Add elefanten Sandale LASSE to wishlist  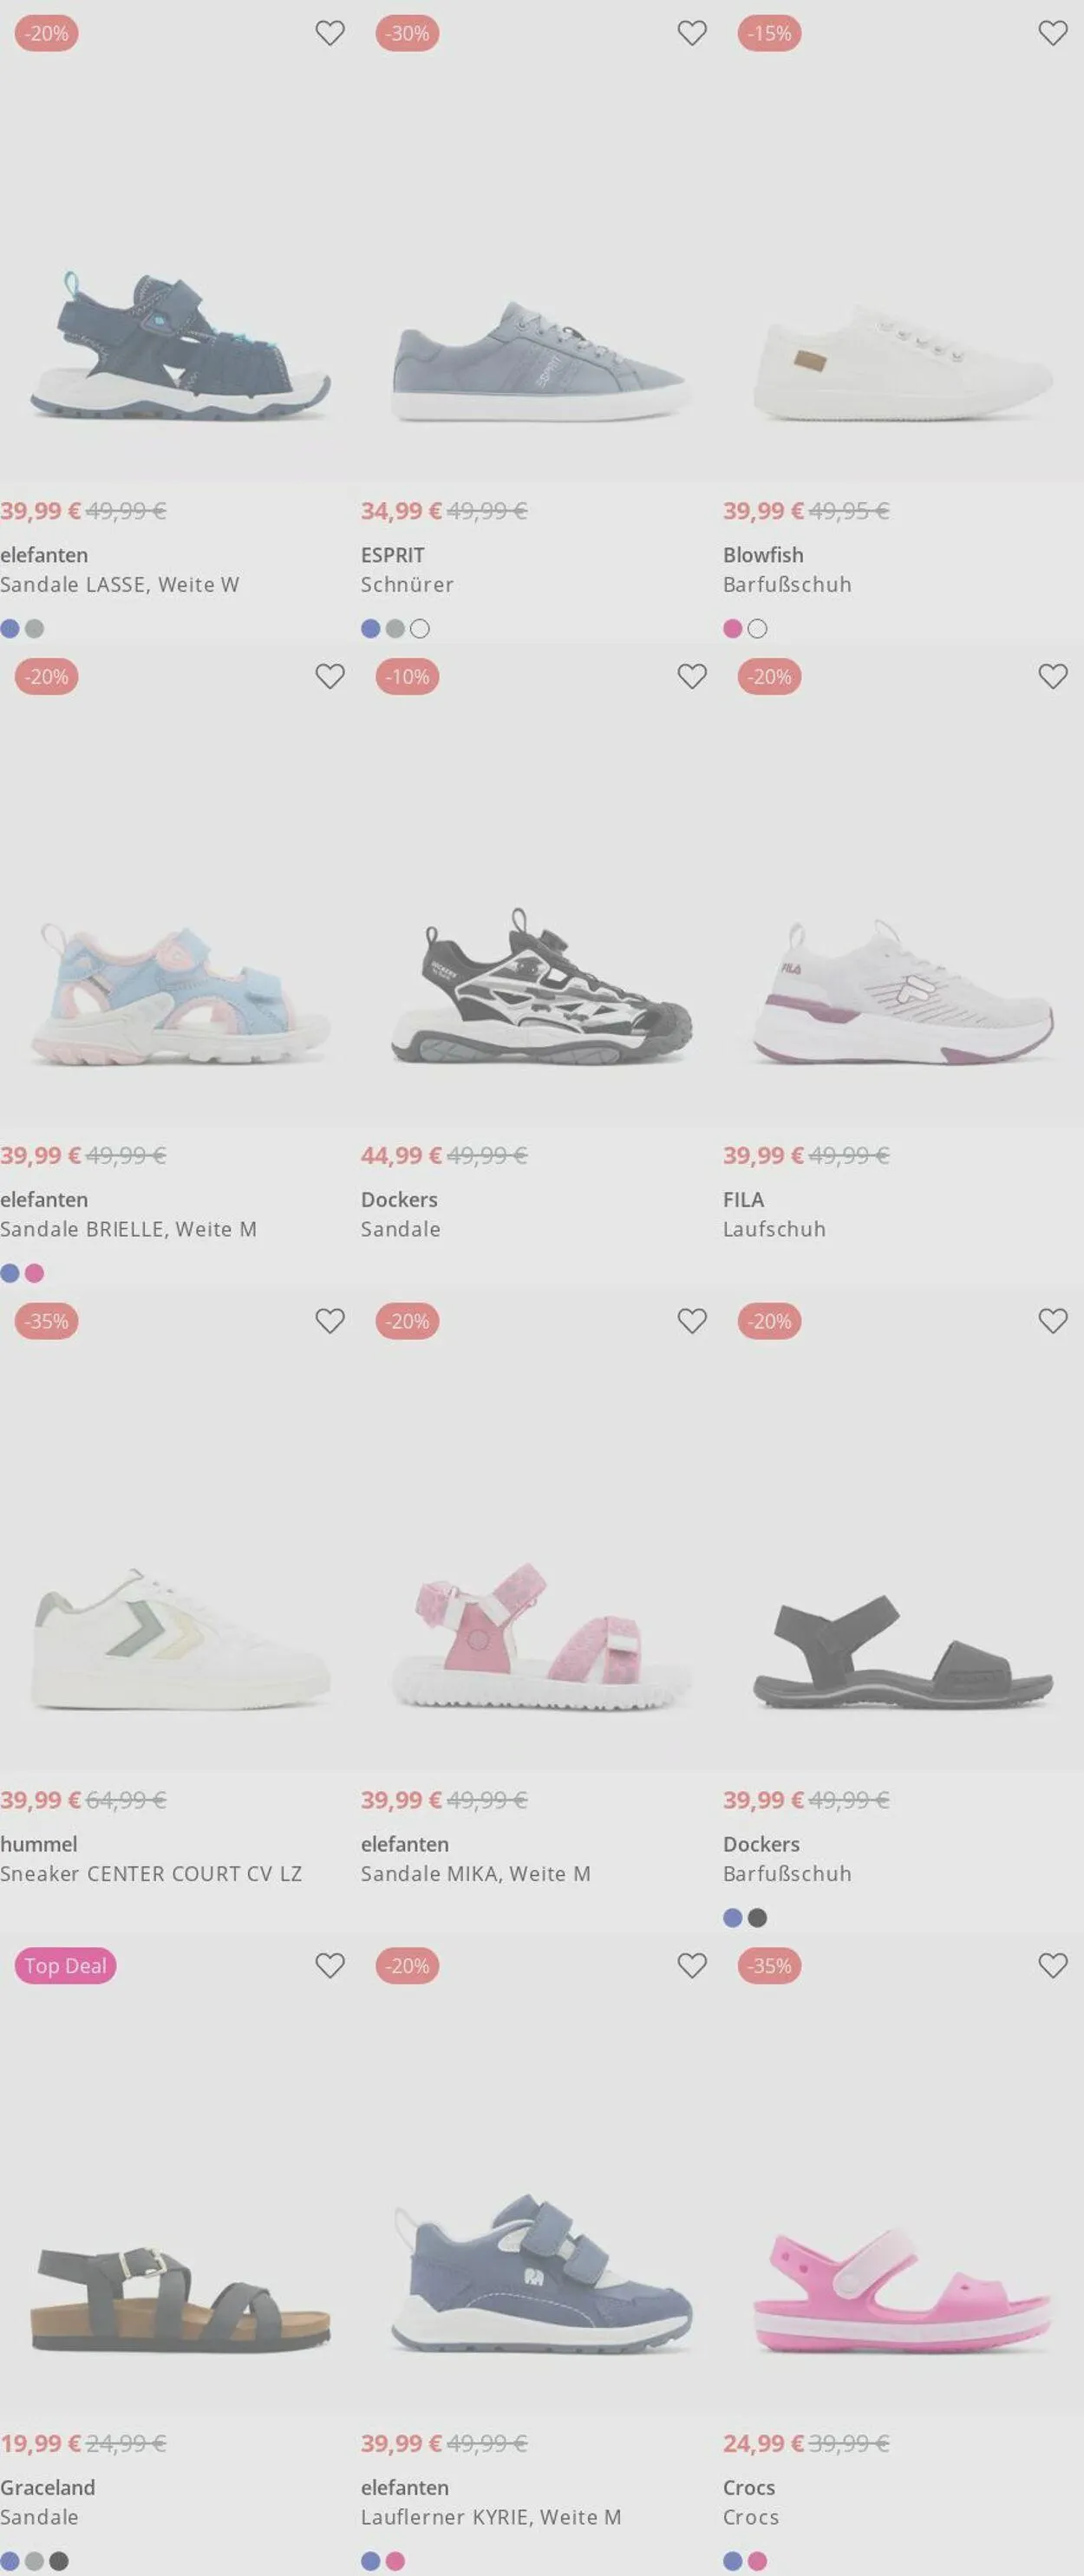point(330,33)
